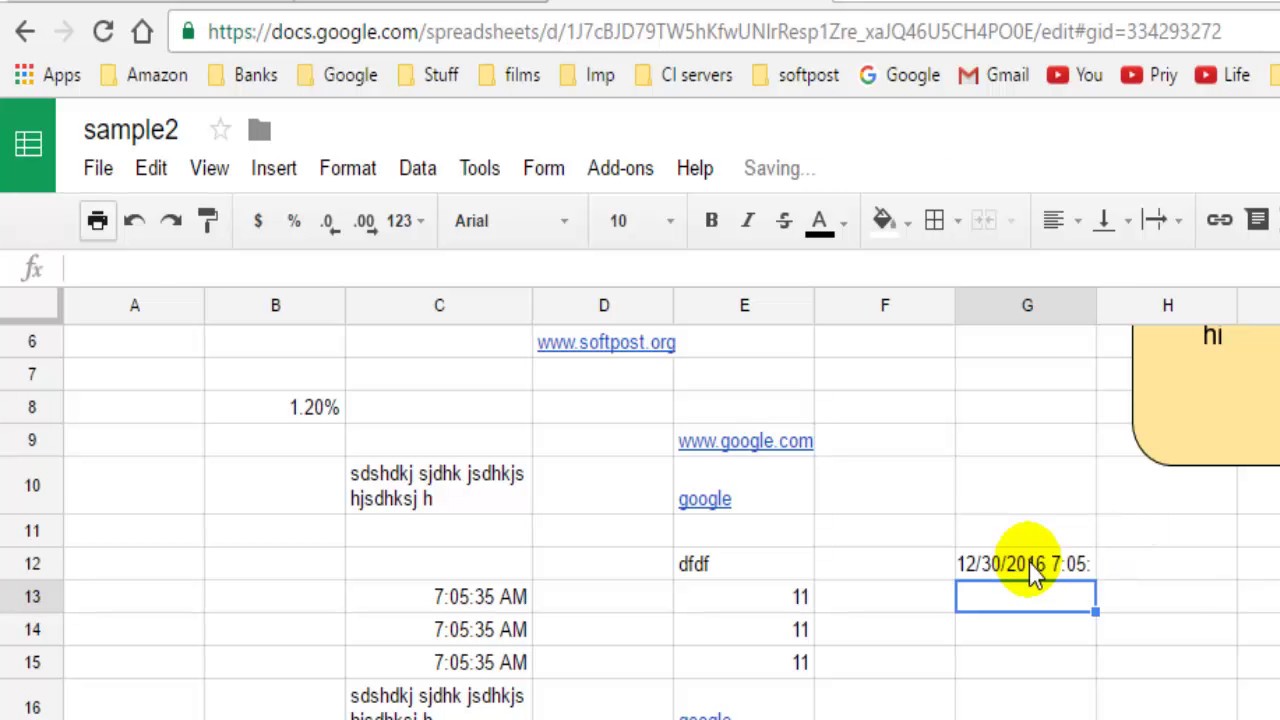Rename the sample2 document title
The width and height of the screenshot is (1280, 720).
[x=130, y=130]
